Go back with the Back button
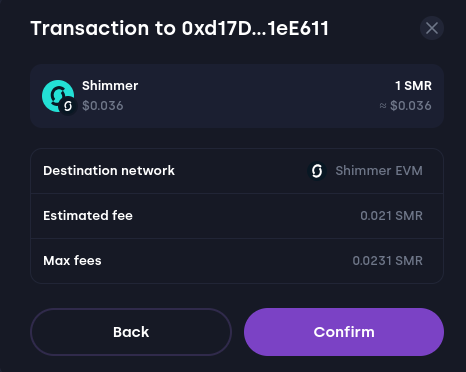This screenshot has width=466, height=372. point(131,332)
